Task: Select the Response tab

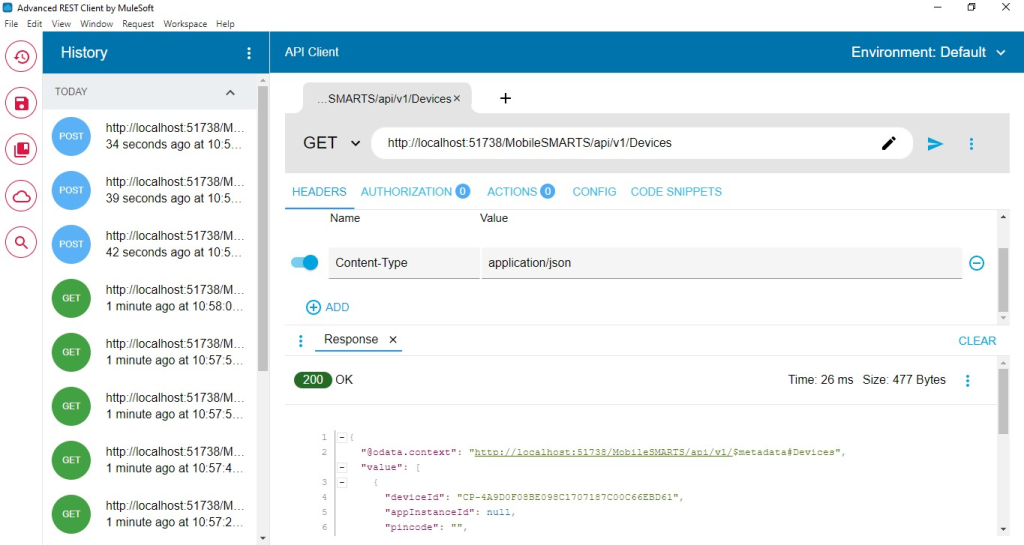Action: [x=351, y=339]
